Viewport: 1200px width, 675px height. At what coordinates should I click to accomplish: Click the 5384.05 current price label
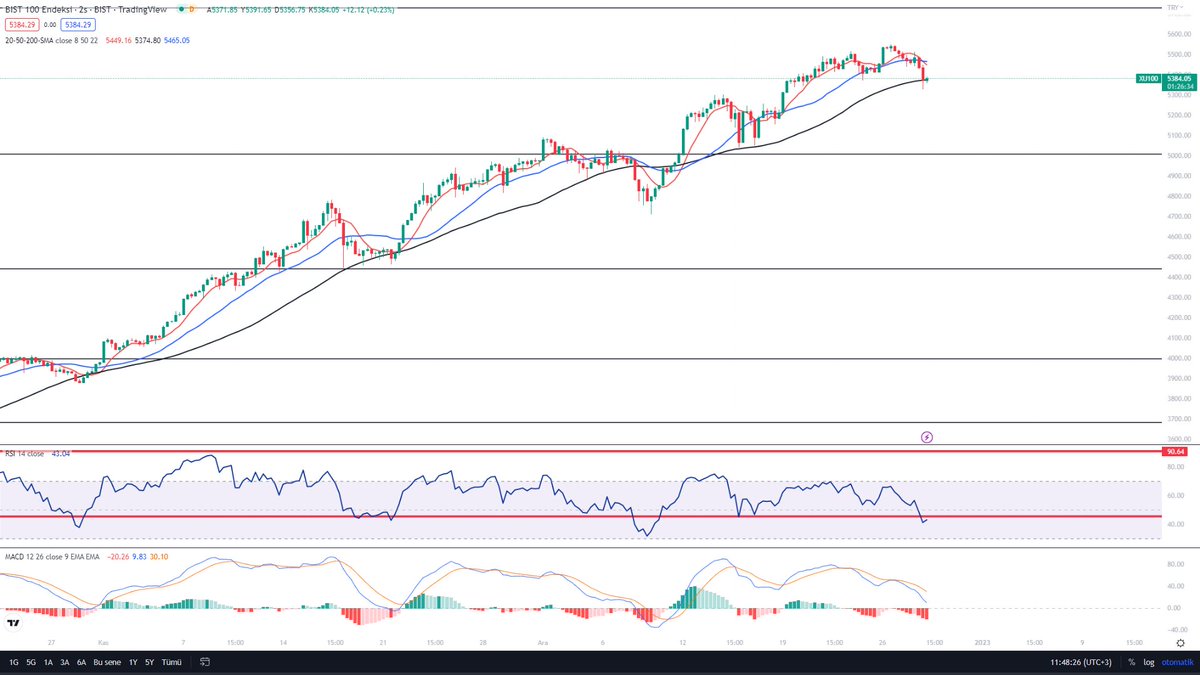coord(1179,78)
